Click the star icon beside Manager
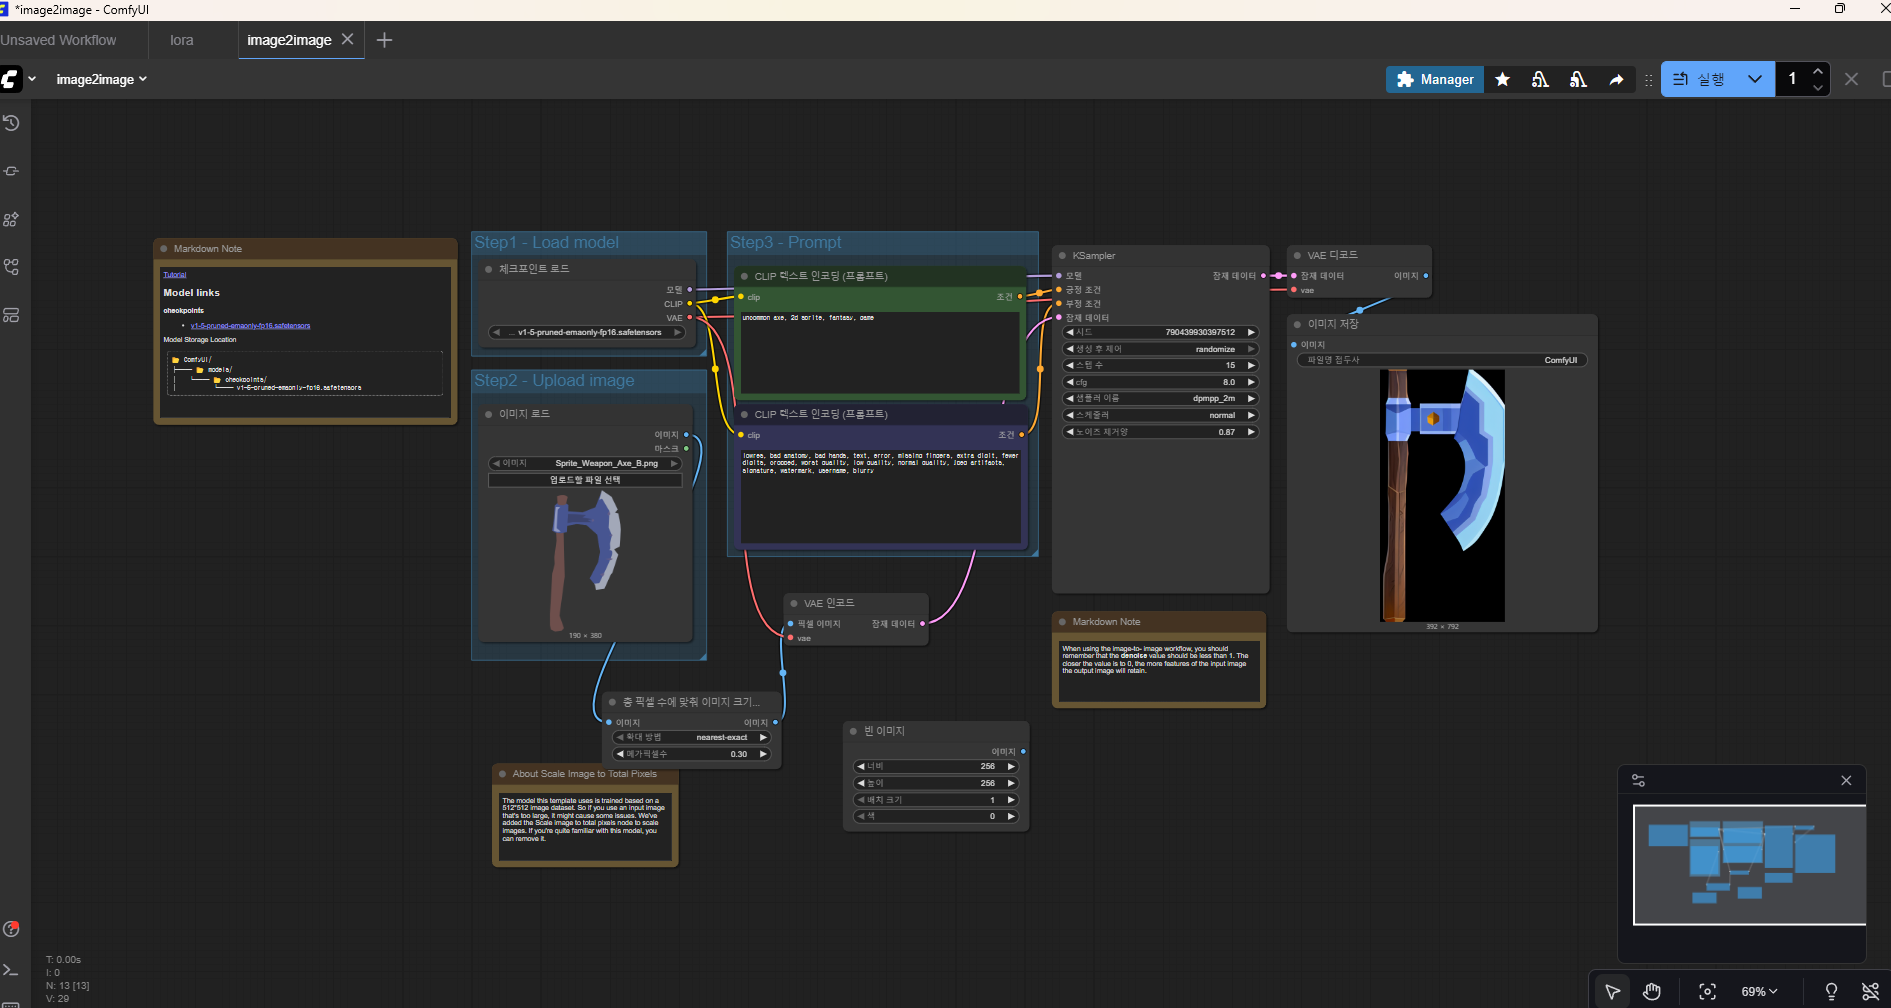1891x1008 pixels. pyautogui.click(x=1502, y=80)
